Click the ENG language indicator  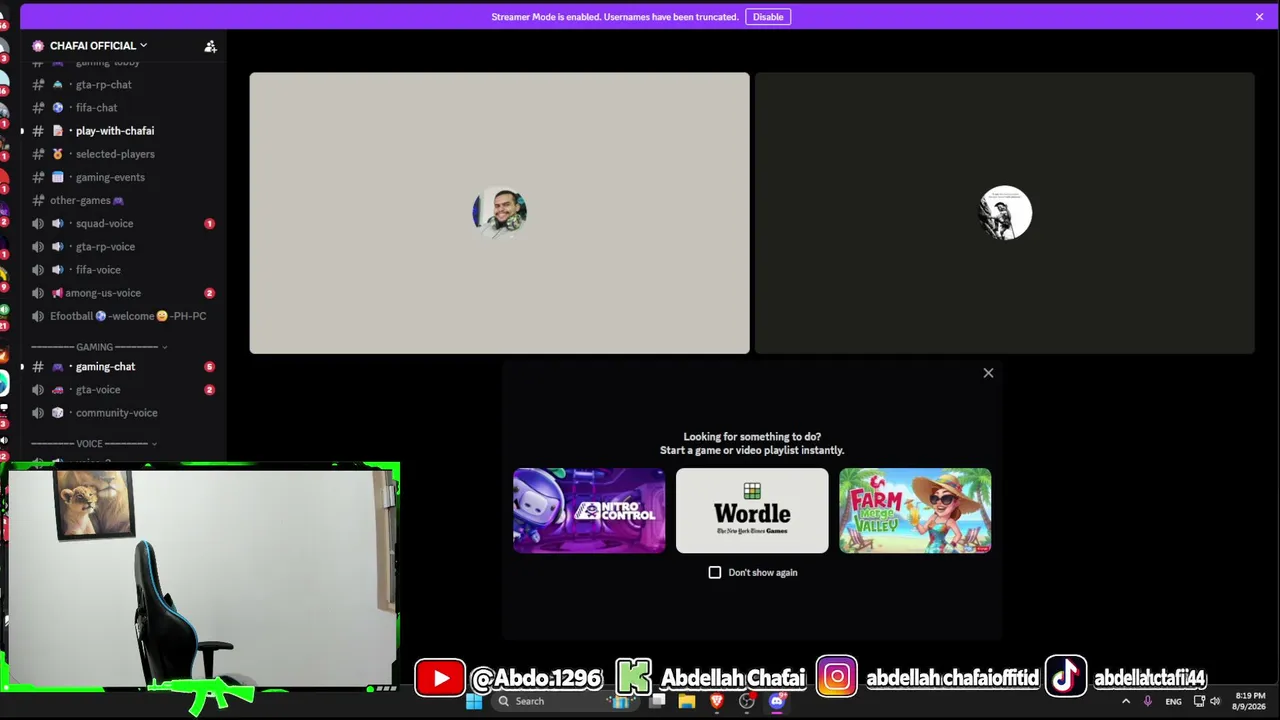(x=1174, y=702)
